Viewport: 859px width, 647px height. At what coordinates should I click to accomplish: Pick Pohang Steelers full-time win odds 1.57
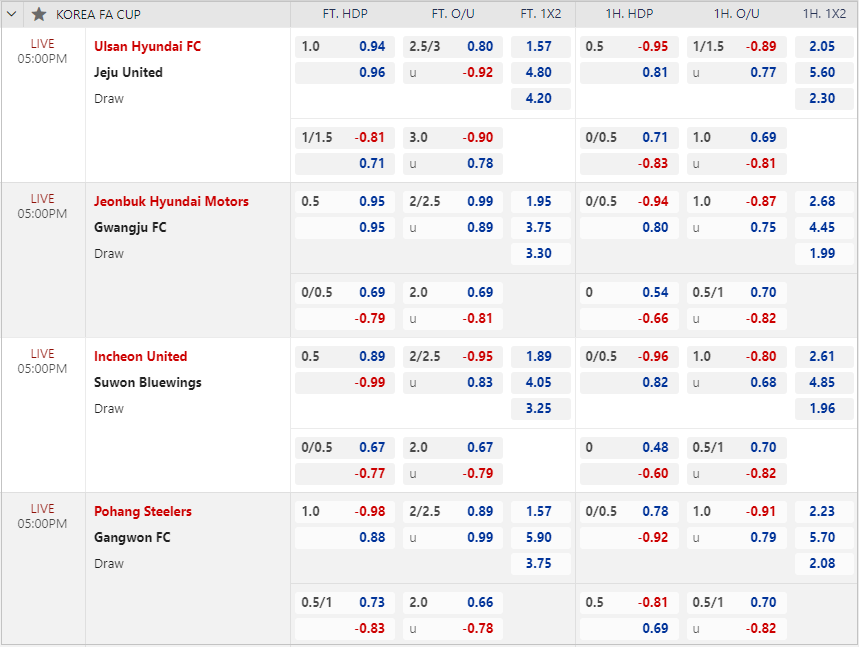pyautogui.click(x=540, y=512)
